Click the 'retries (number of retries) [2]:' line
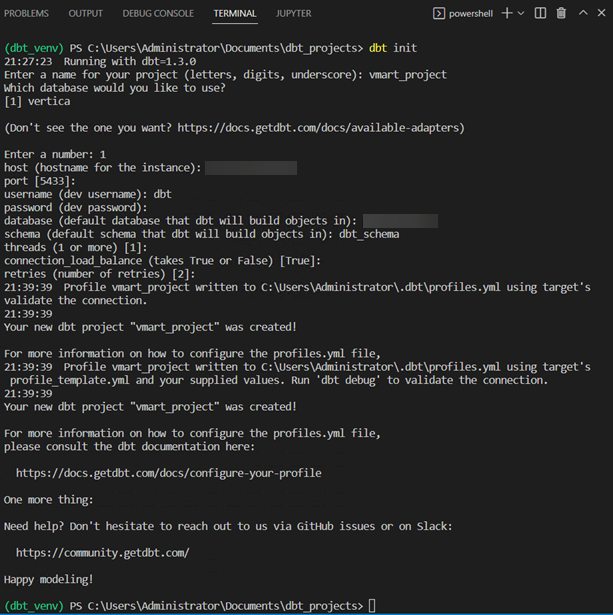Screen dimensions: 613x615 [x=100, y=274]
